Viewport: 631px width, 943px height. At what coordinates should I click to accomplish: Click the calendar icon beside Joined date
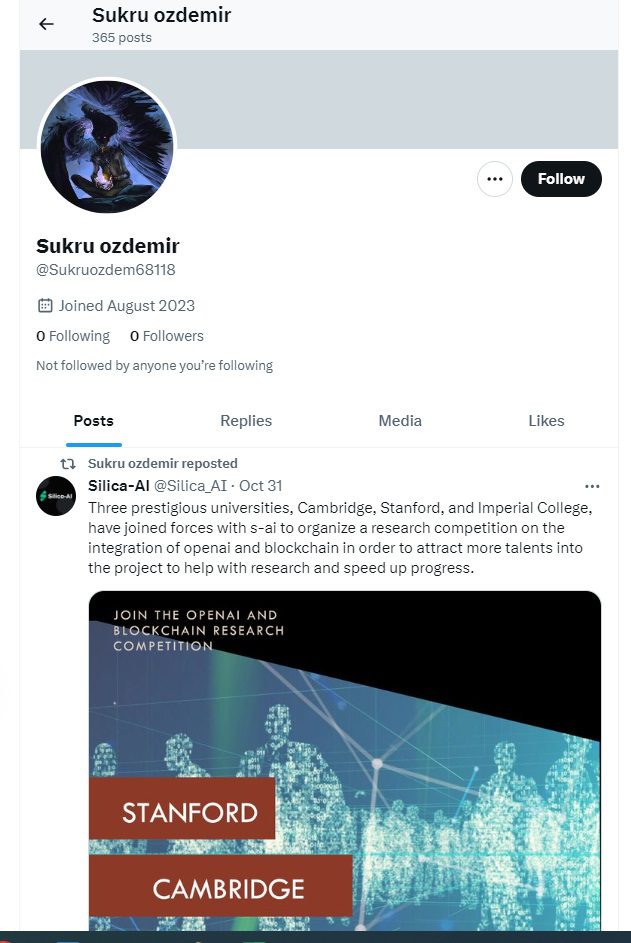click(x=44, y=306)
